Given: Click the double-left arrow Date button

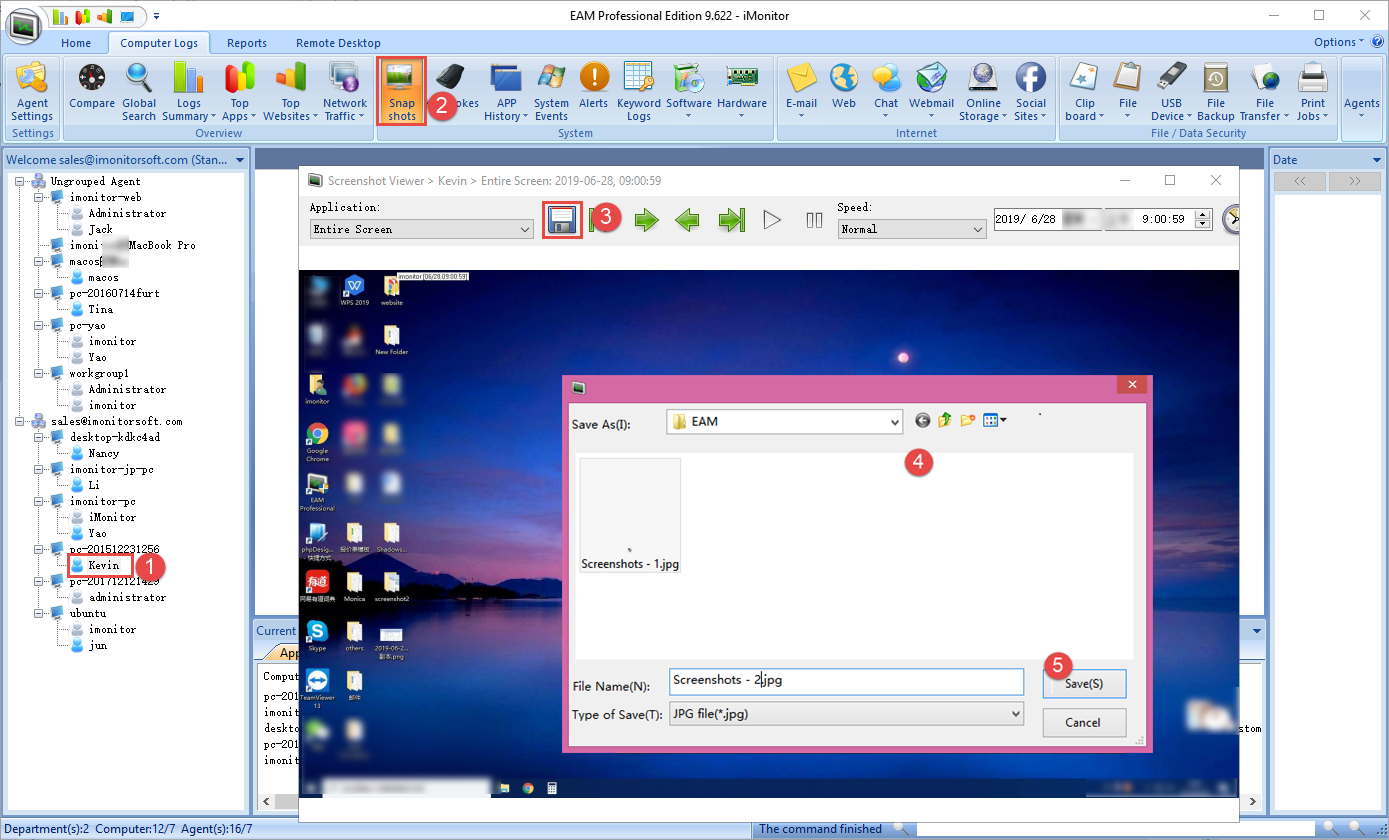Looking at the screenshot, I should point(1300,182).
